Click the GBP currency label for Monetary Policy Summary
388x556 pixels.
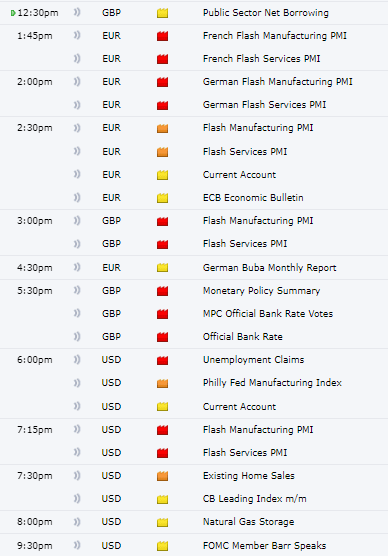point(111,291)
